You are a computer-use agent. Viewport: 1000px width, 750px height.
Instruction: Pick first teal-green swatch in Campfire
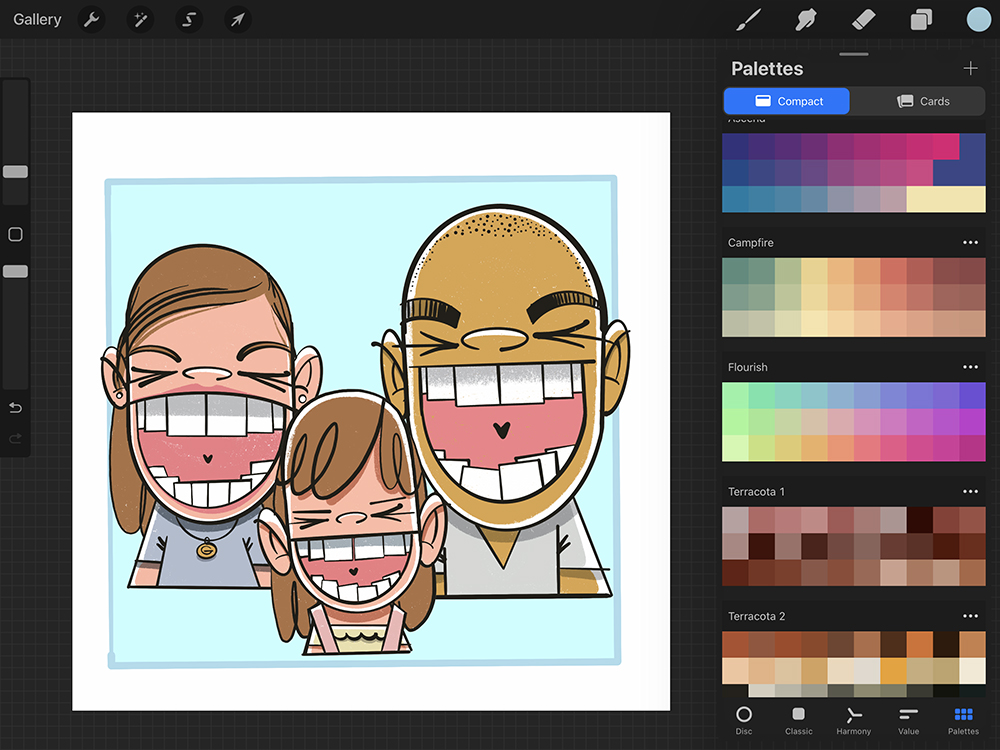pyautogui.click(x=735, y=271)
